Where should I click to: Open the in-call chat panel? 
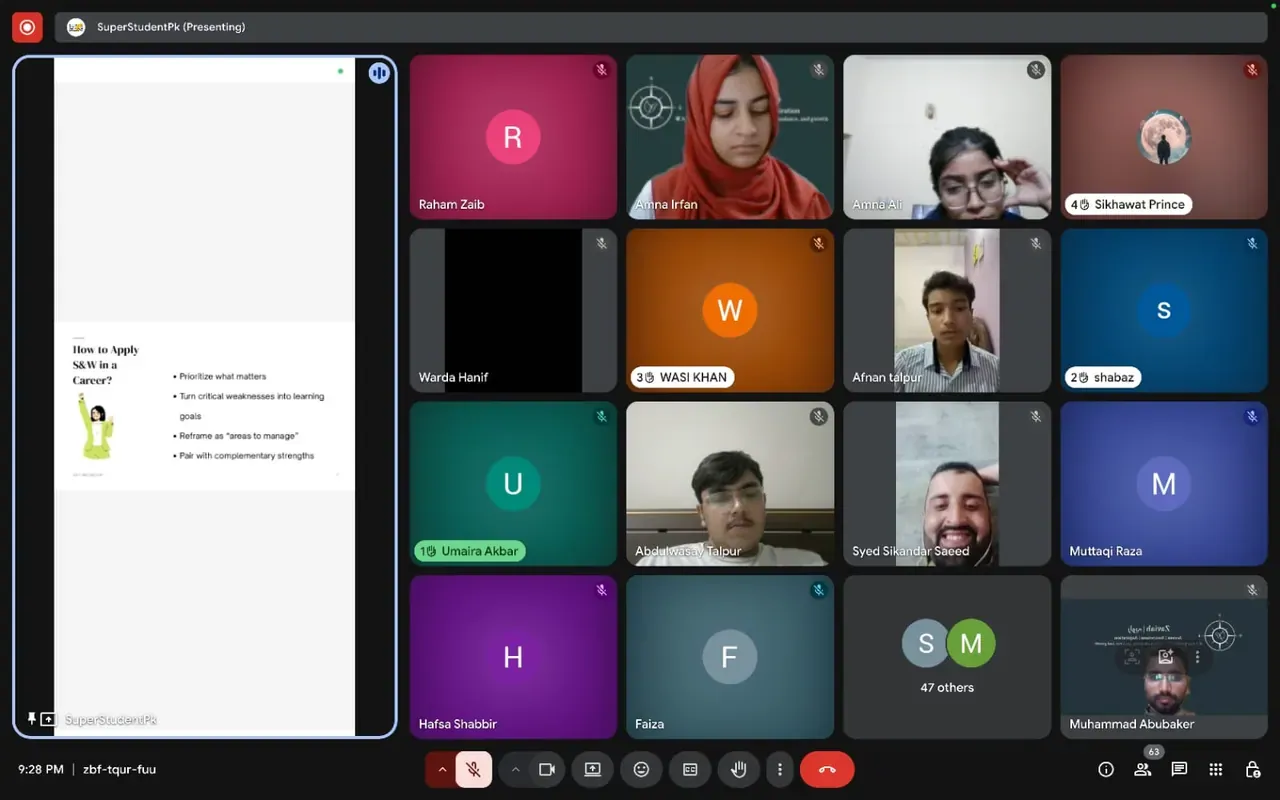point(1179,769)
